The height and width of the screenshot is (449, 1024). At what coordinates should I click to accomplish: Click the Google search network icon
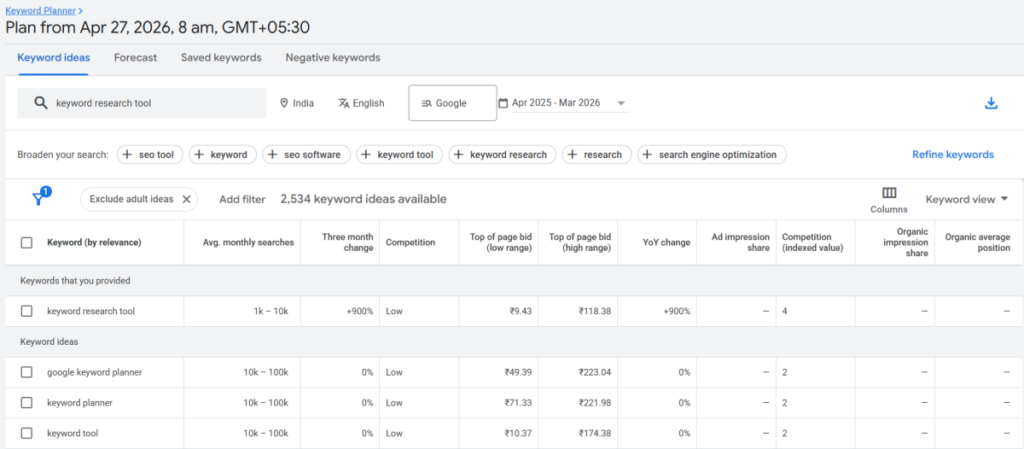click(x=426, y=103)
